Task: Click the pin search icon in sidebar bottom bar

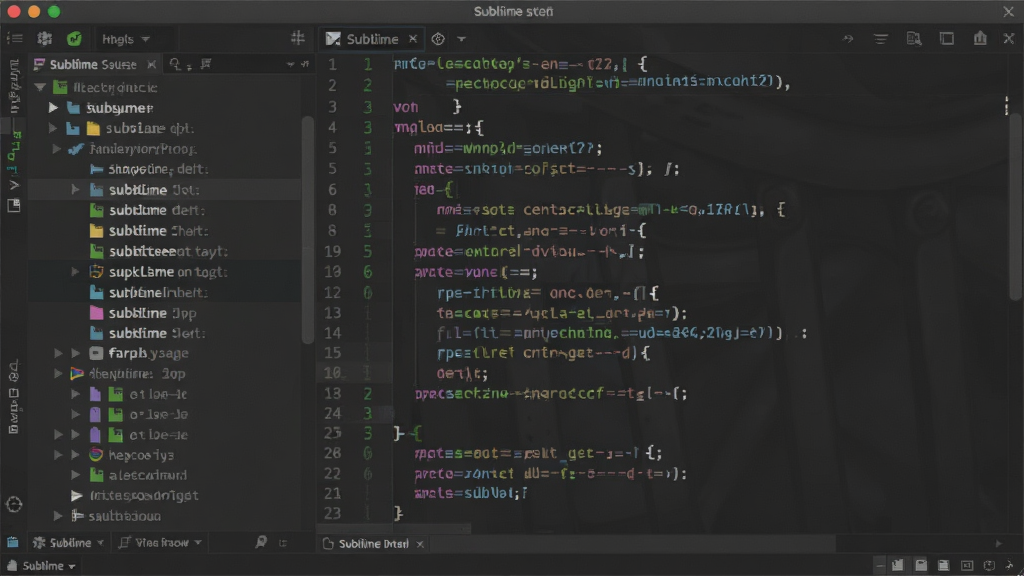Action: [261, 542]
